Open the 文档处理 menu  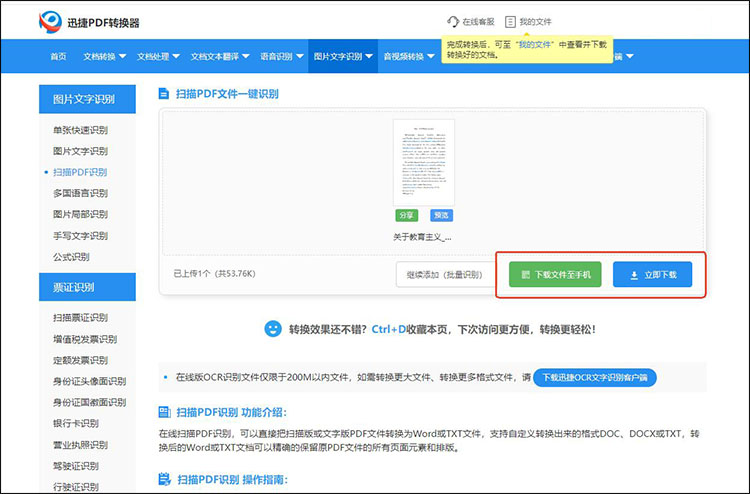[153, 56]
